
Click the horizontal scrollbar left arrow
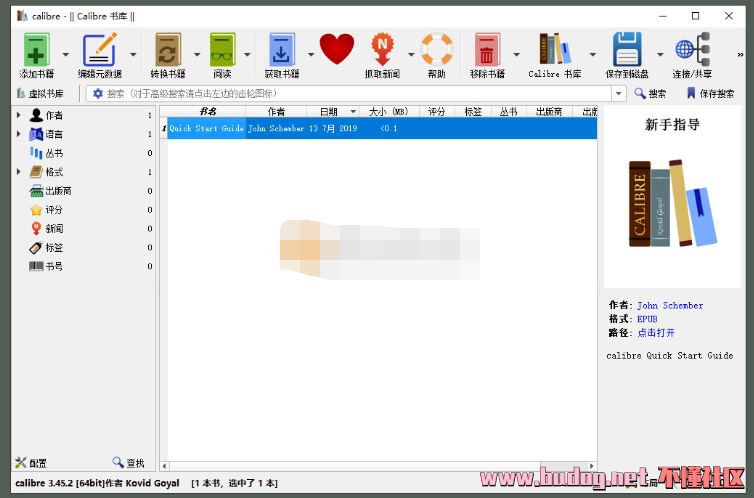pyautogui.click(x=164, y=465)
